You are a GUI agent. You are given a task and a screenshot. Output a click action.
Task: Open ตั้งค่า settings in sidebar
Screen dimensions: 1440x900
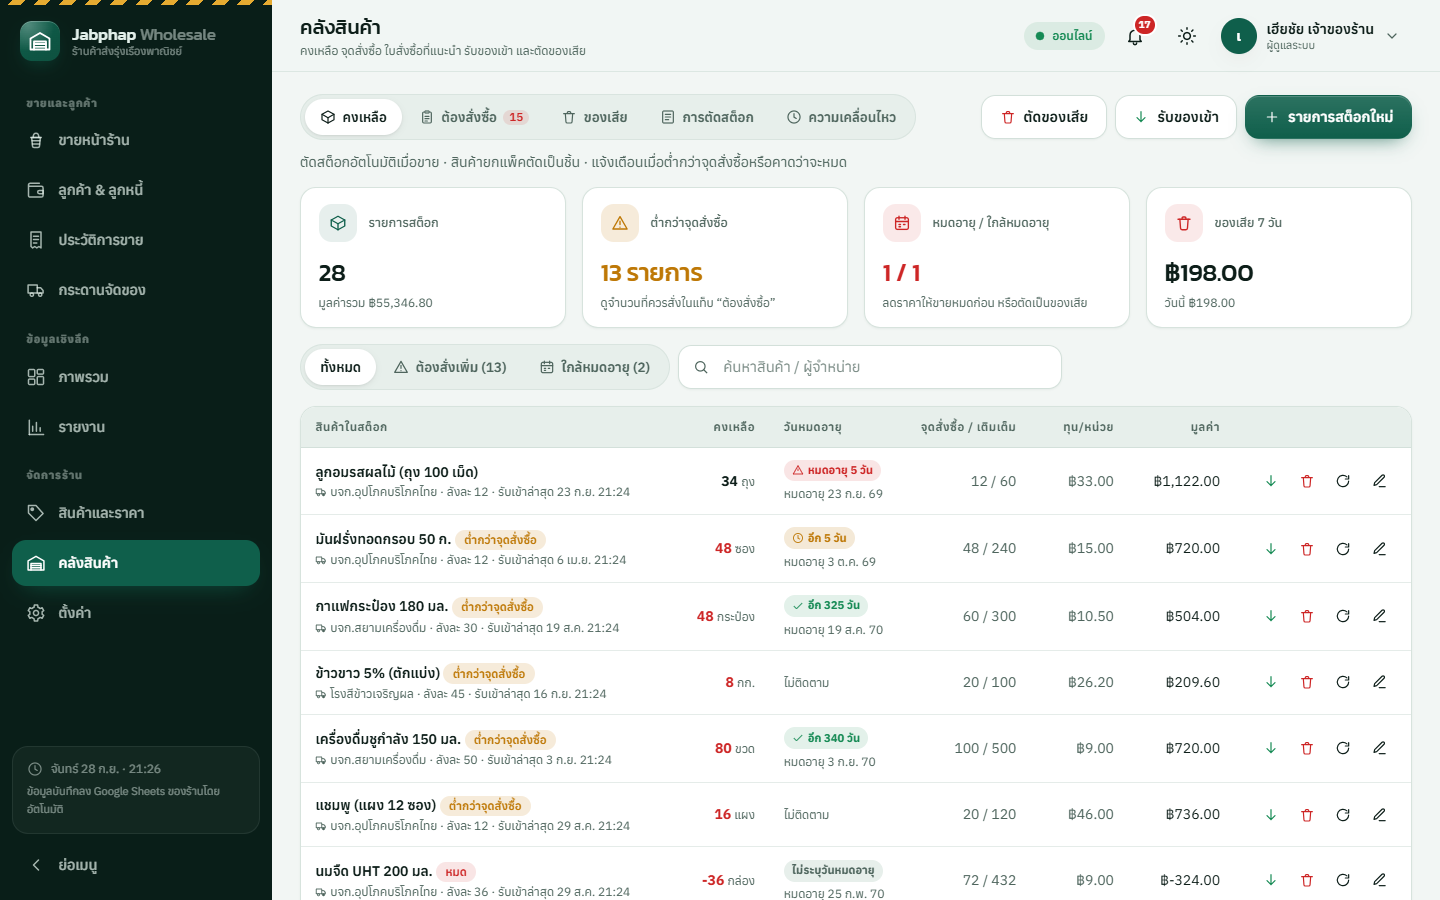coord(136,613)
